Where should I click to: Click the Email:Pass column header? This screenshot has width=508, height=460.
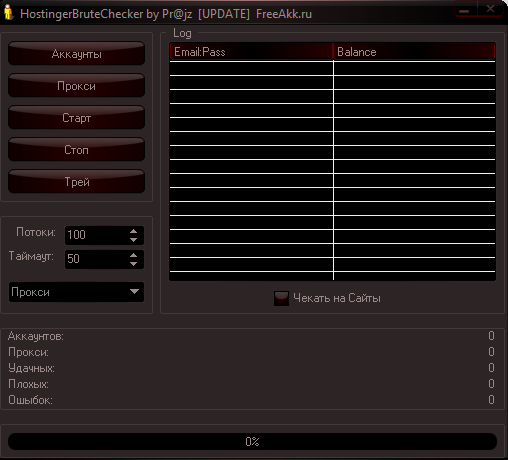pos(251,52)
